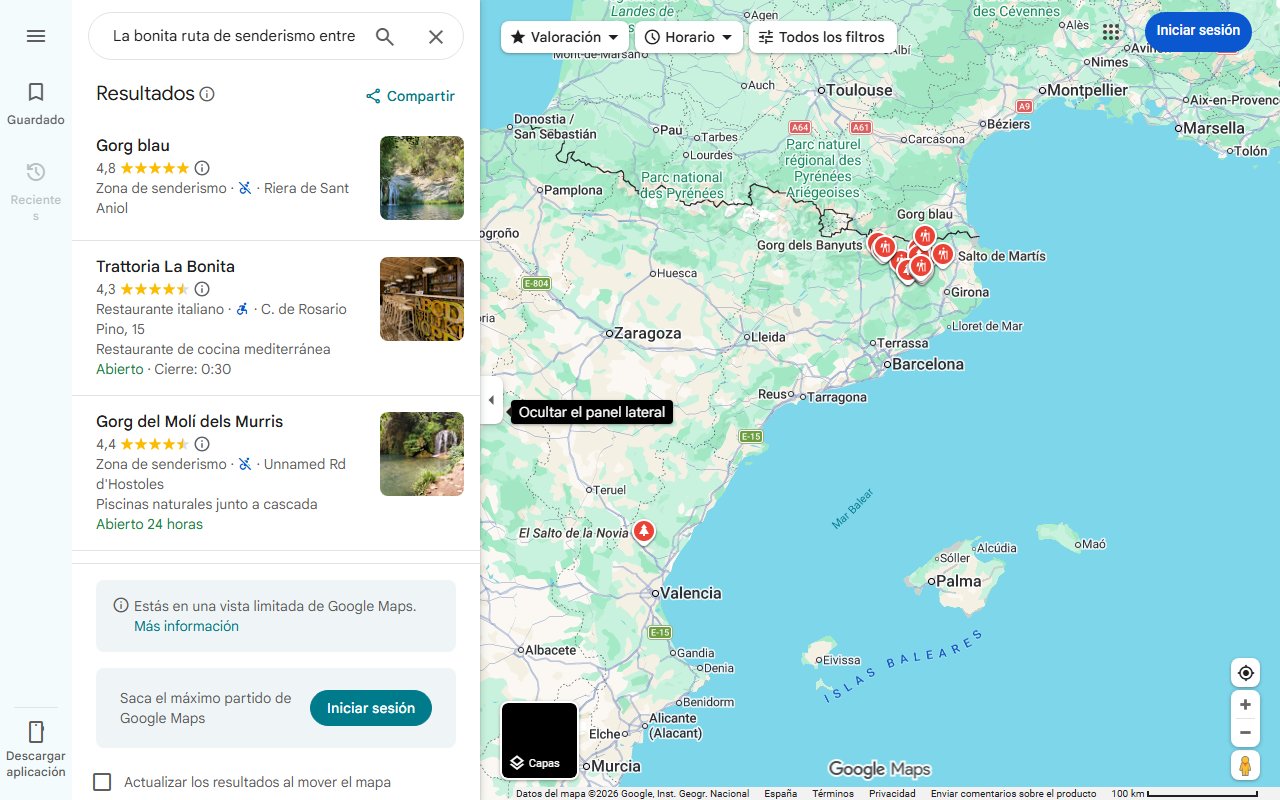Zoom out with the minus button
This screenshot has width=1280, height=800.
[1245, 733]
